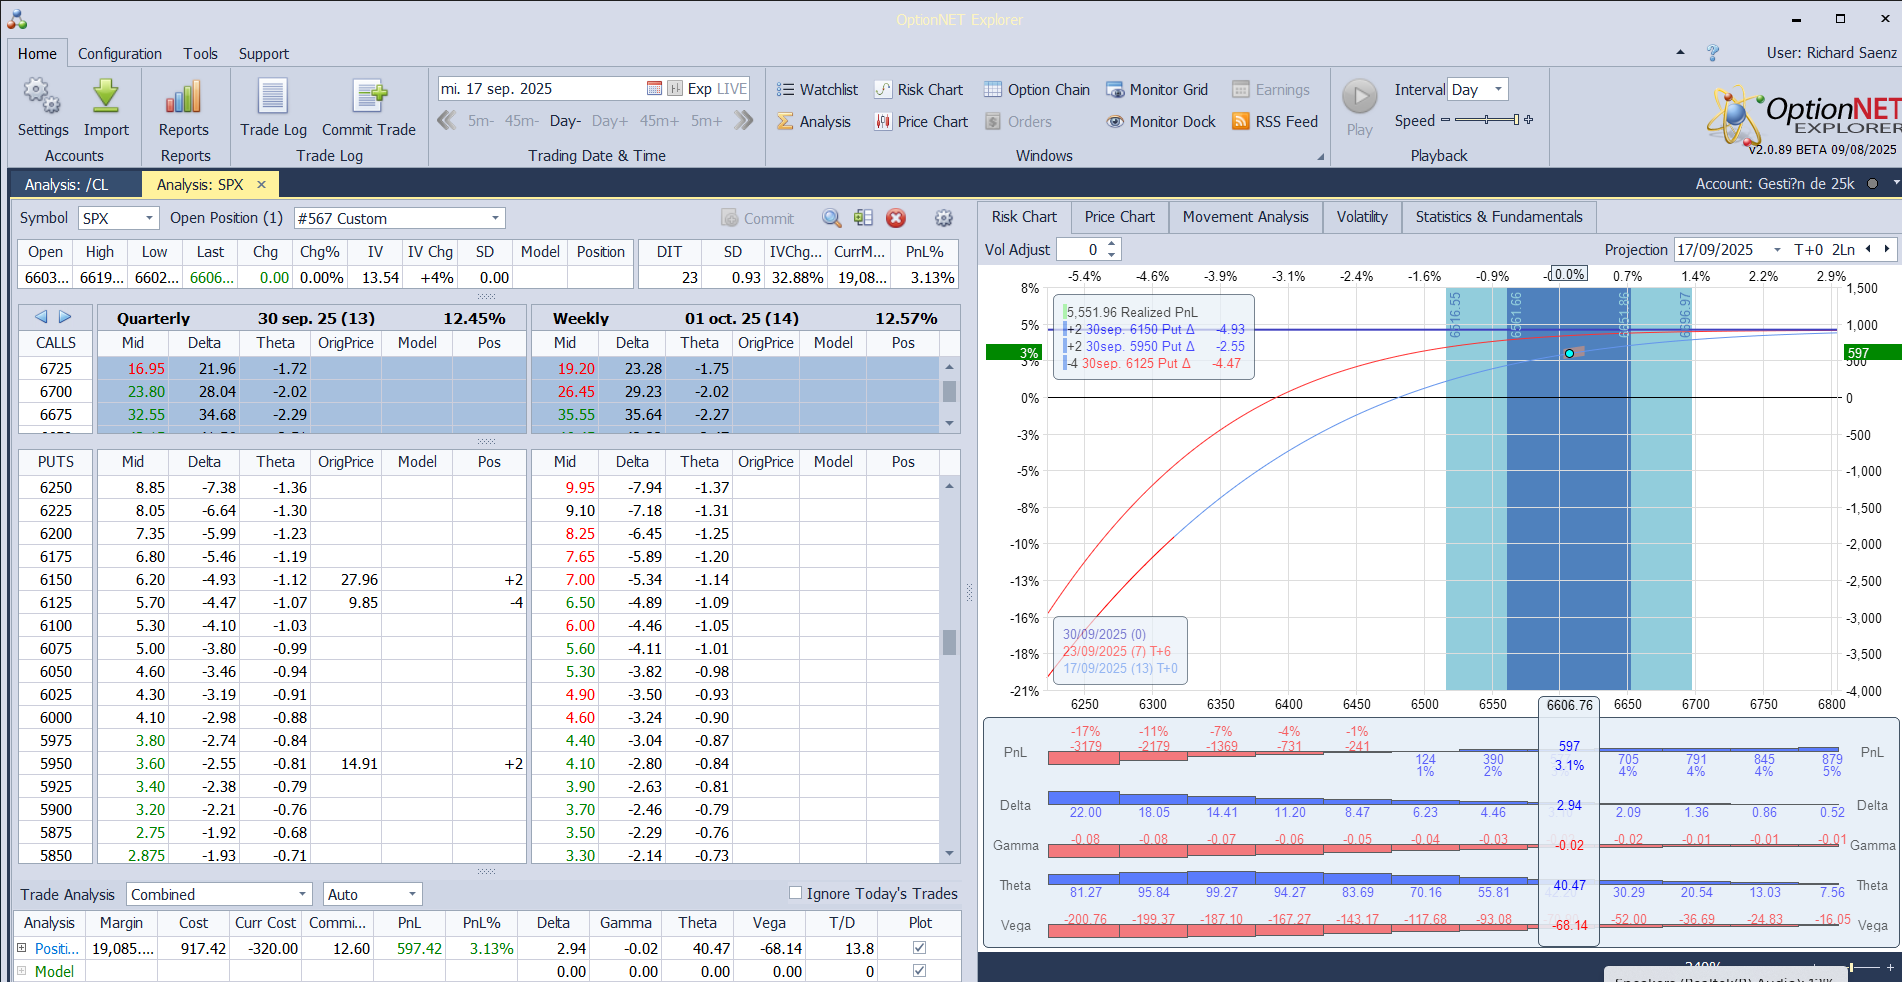Open the Home ribbon tab
Screen dimensions: 1902x982
click(x=37, y=54)
